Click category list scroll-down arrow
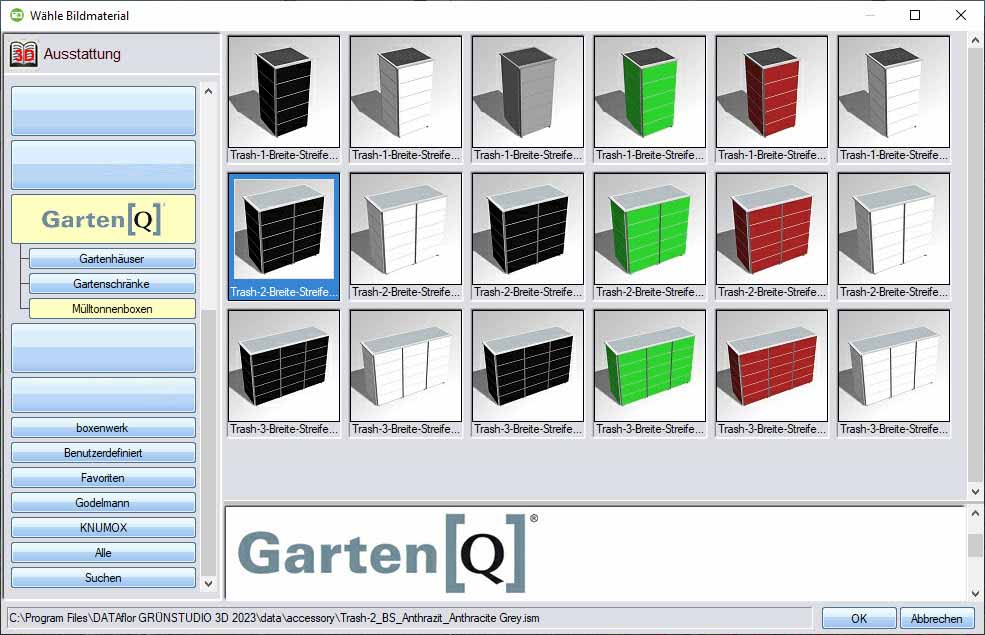 click(x=209, y=583)
